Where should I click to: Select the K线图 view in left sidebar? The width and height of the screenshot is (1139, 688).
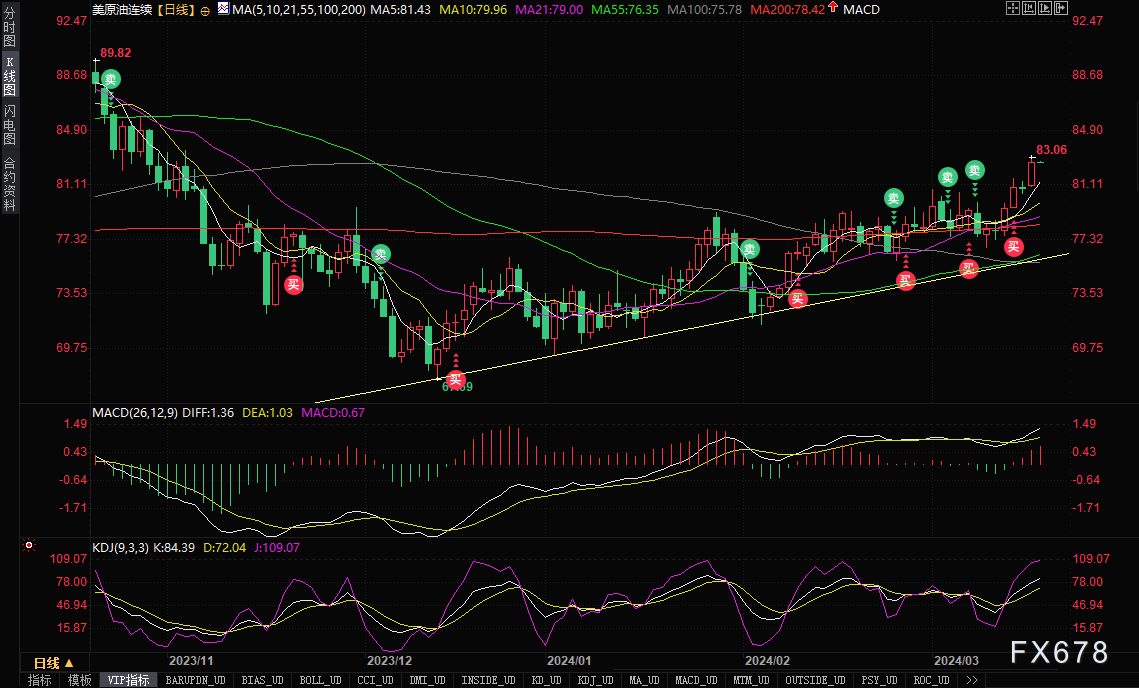click(x=9, y=76)
